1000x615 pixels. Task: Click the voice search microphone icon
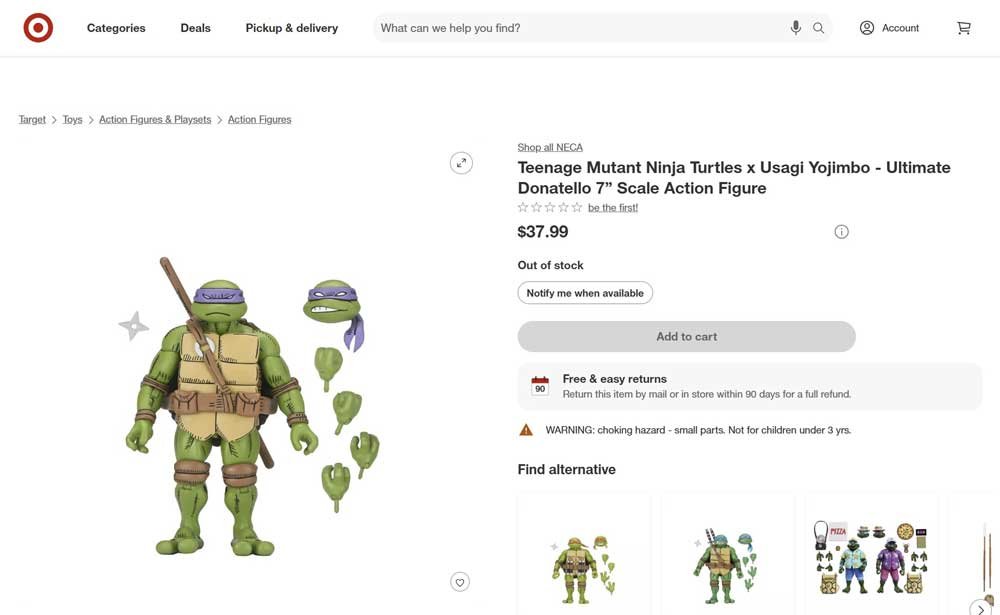(x=795, y=27)
